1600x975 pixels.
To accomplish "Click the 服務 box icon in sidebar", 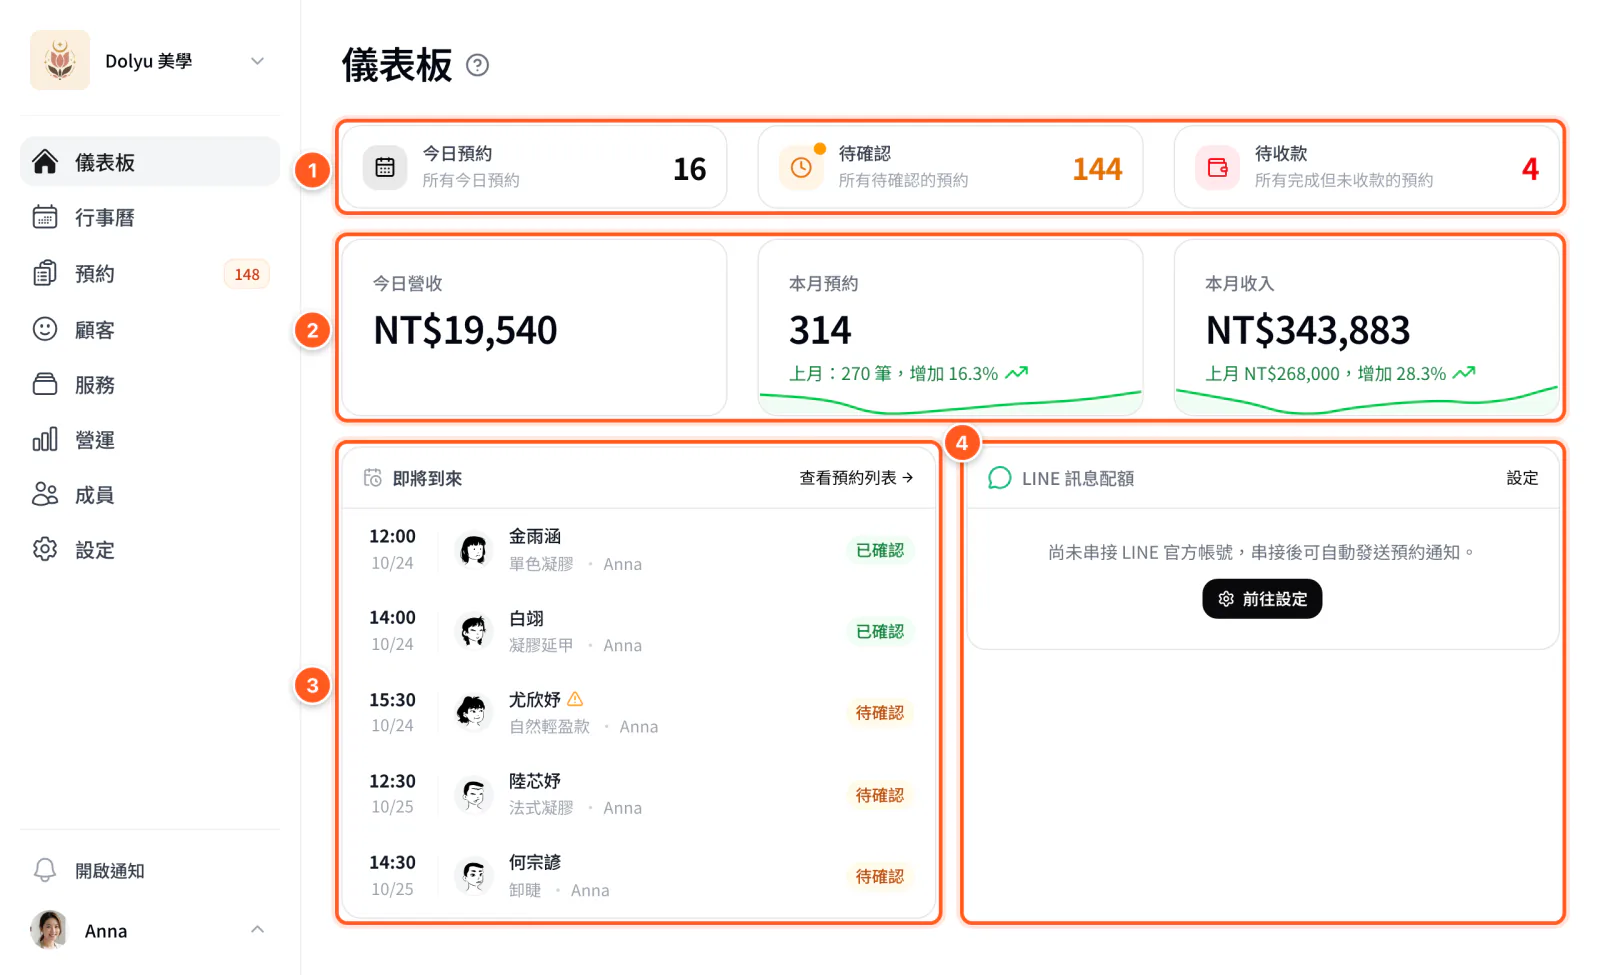I will tap(45, 384).
